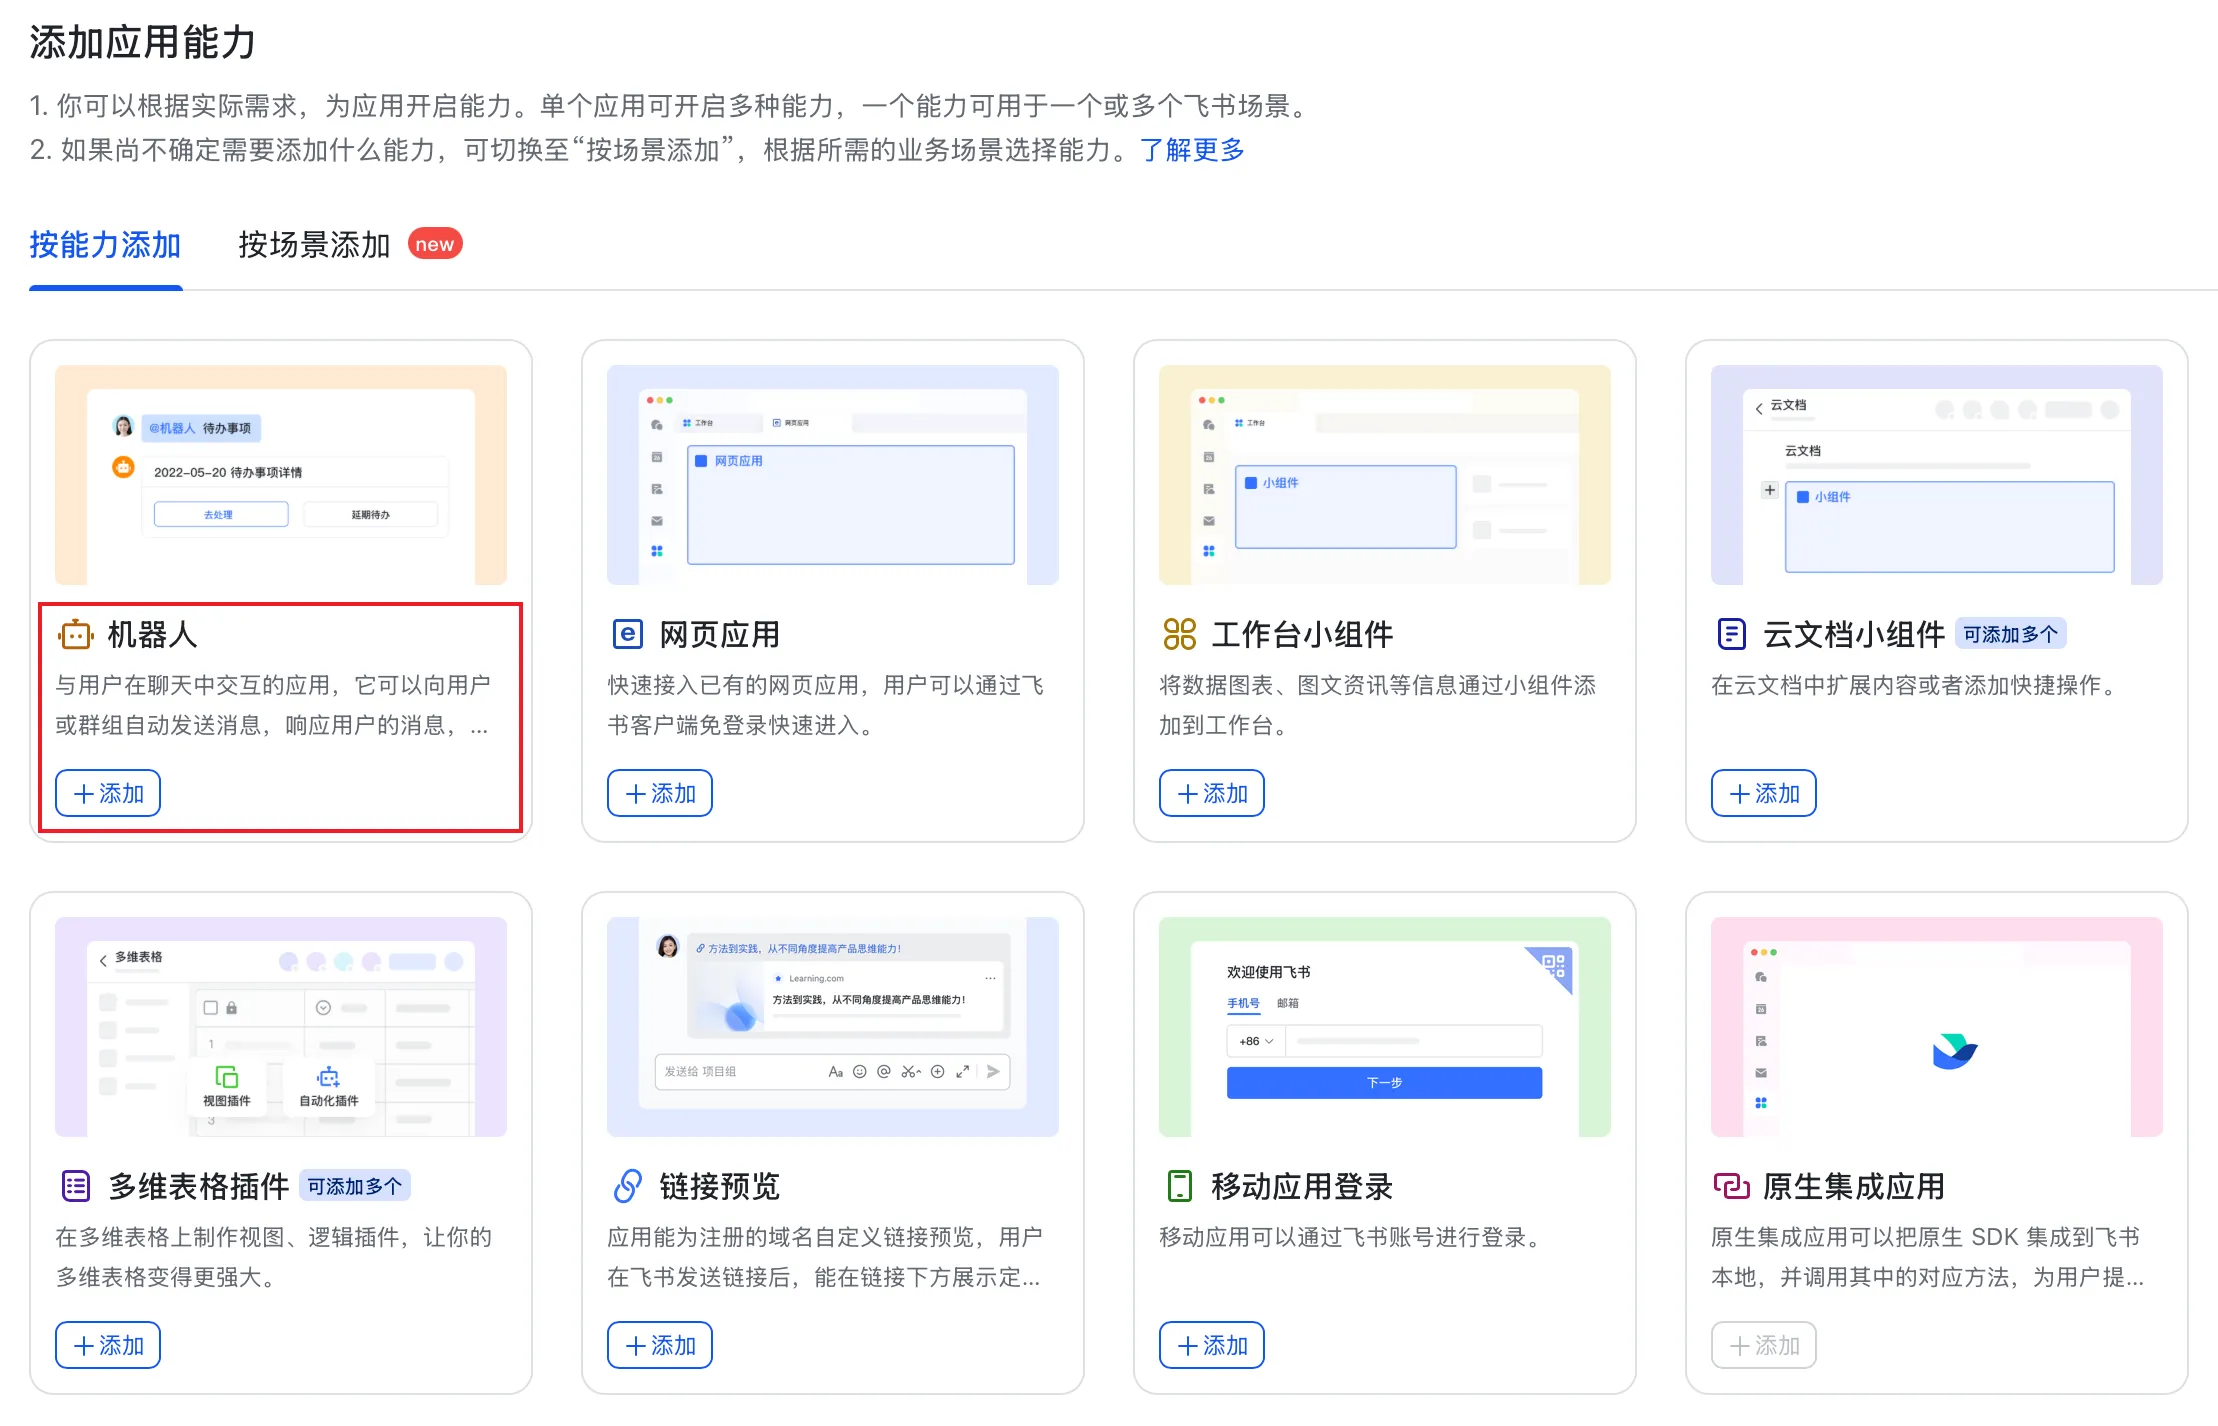Viewport: 2218px width, 1426px height.
Task: Open the 了解更多 link
Action: pos(1192,150)
